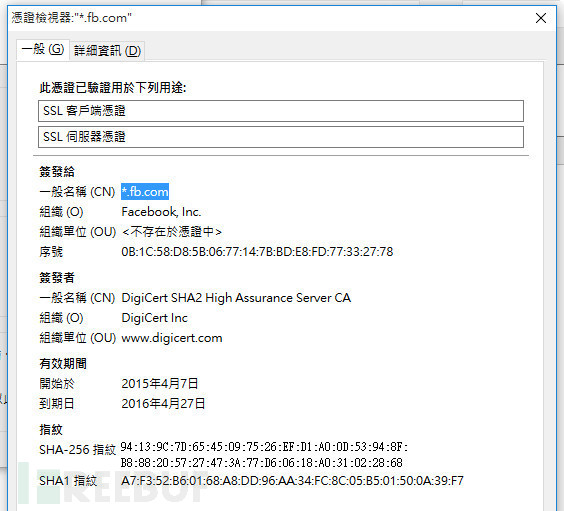Click the 指紋 section heading
This screenshot has height=511, width=564.
coord(51,429)
